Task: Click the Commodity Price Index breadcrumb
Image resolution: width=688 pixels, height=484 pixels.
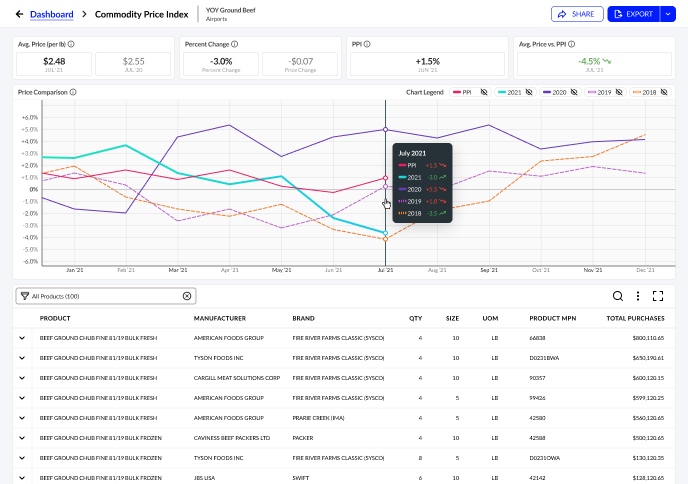Action: click(141, 14)
